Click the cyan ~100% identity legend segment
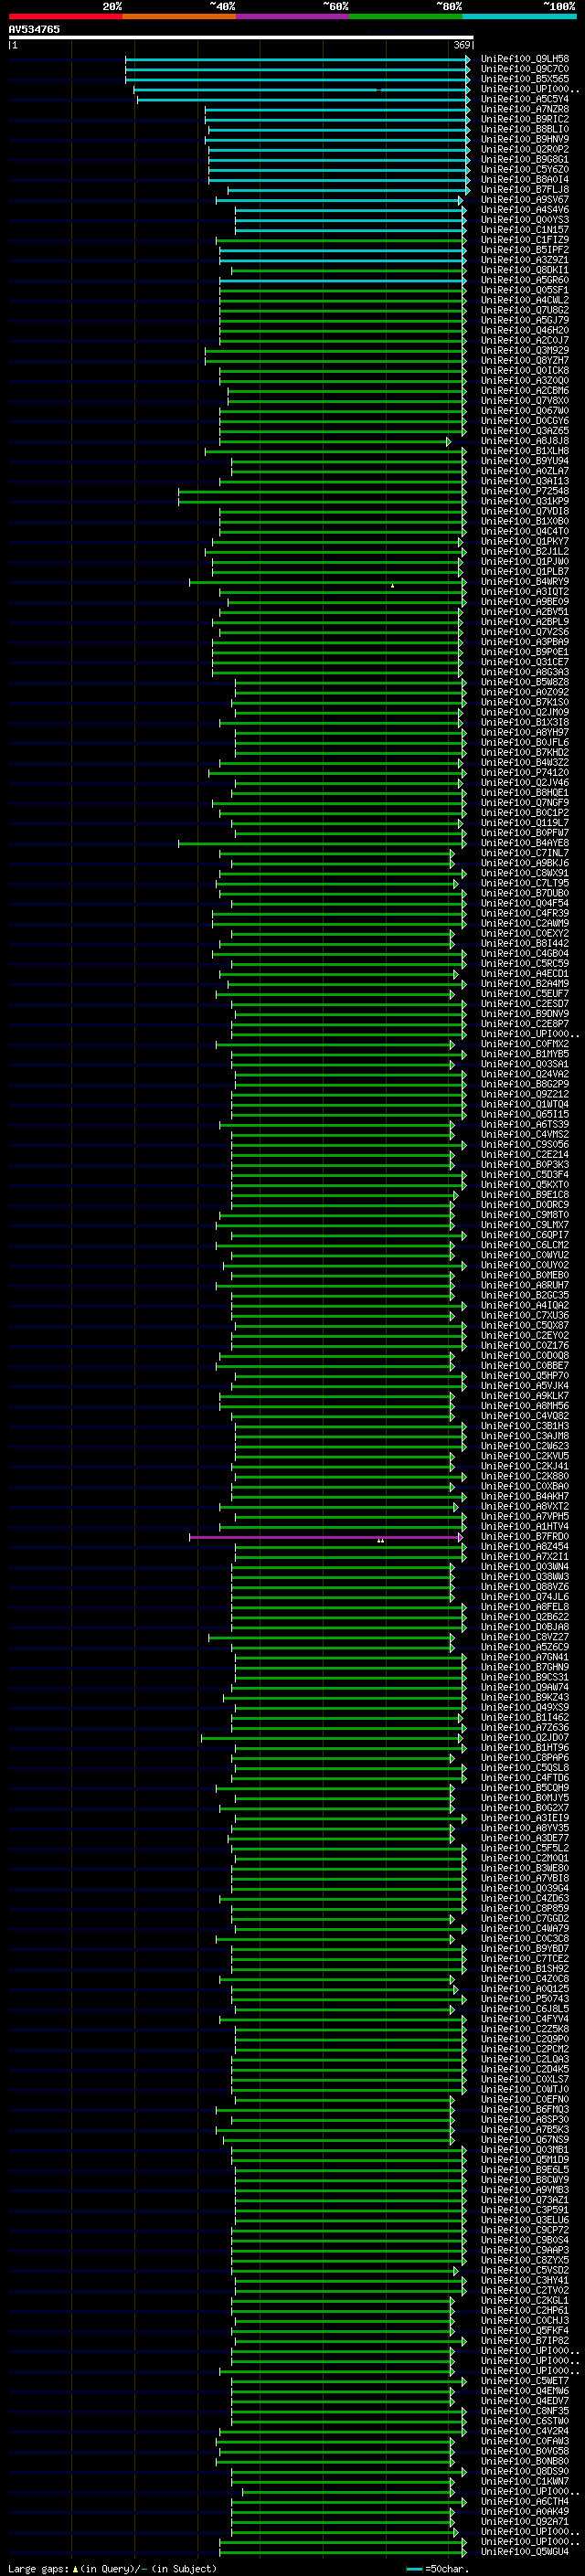This screenshot has width=585, height=2576. tap(519, 16)
